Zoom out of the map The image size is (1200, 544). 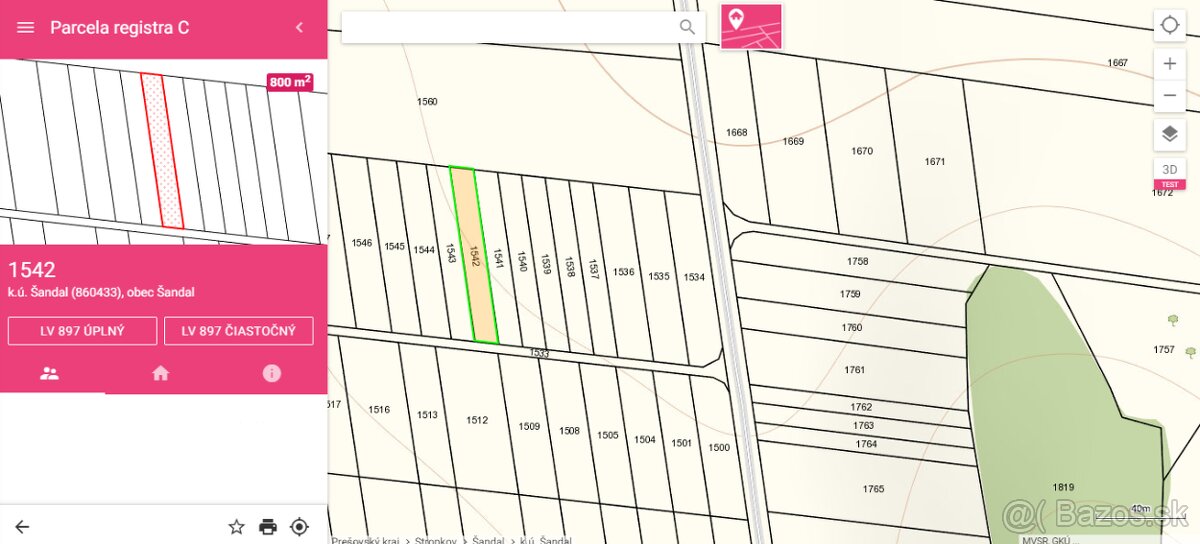pyautogui.click(x=1169, y=96)
